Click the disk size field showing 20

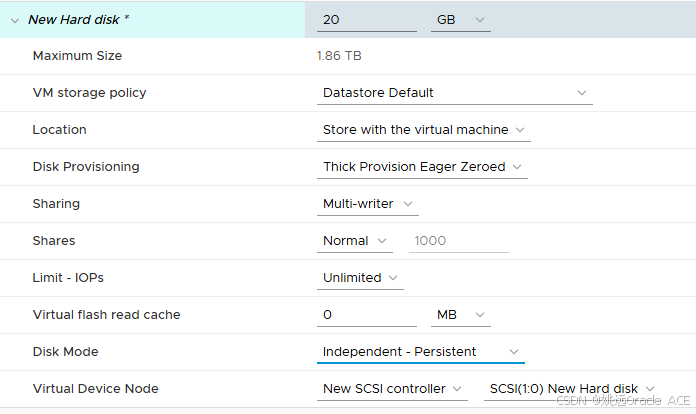[x=367, y=20]
